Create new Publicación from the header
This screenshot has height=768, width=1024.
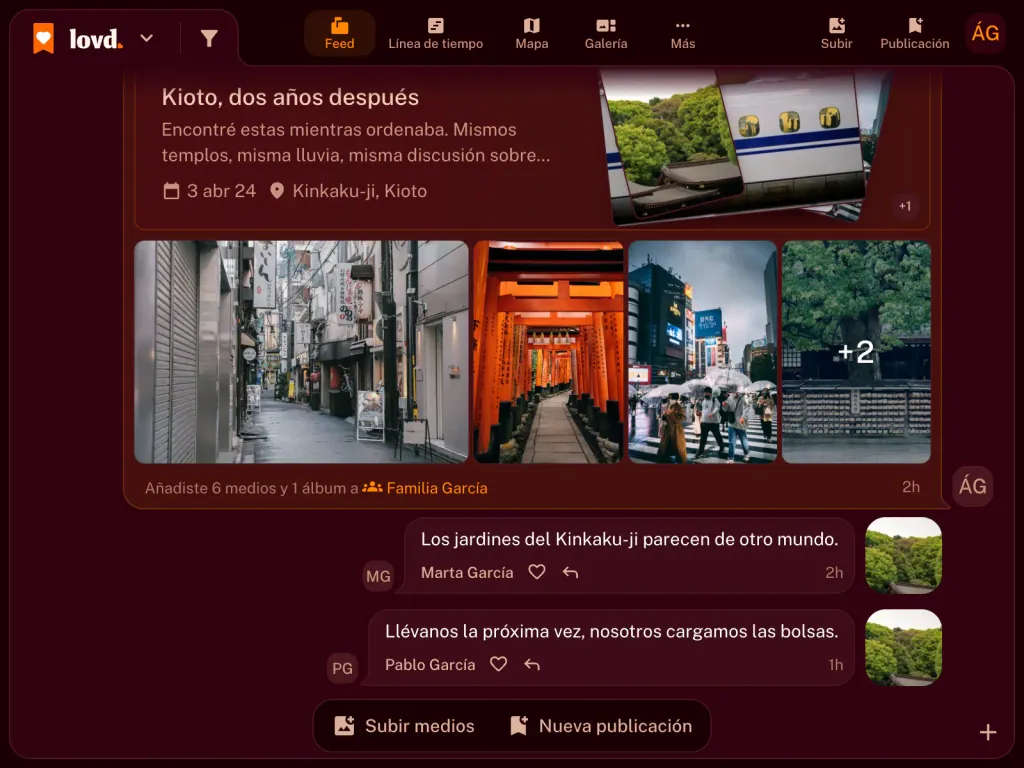point(914,34)
